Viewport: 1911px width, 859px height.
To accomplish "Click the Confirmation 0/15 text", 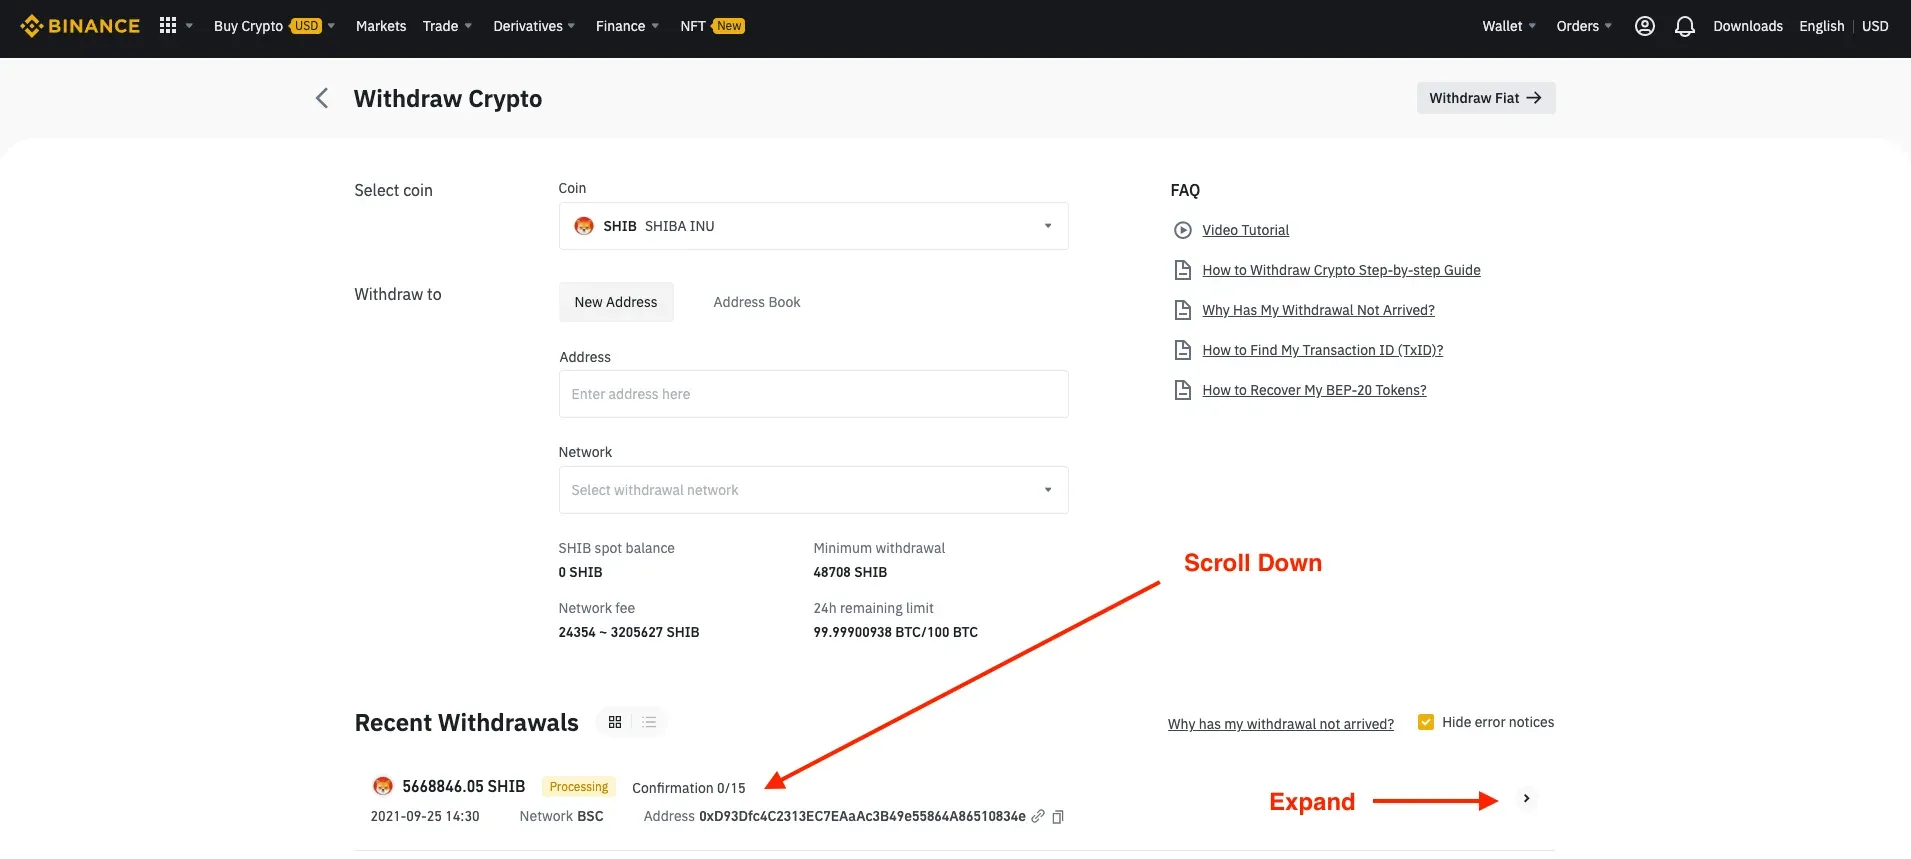I will pyautogui.click(x=689, y=788).
